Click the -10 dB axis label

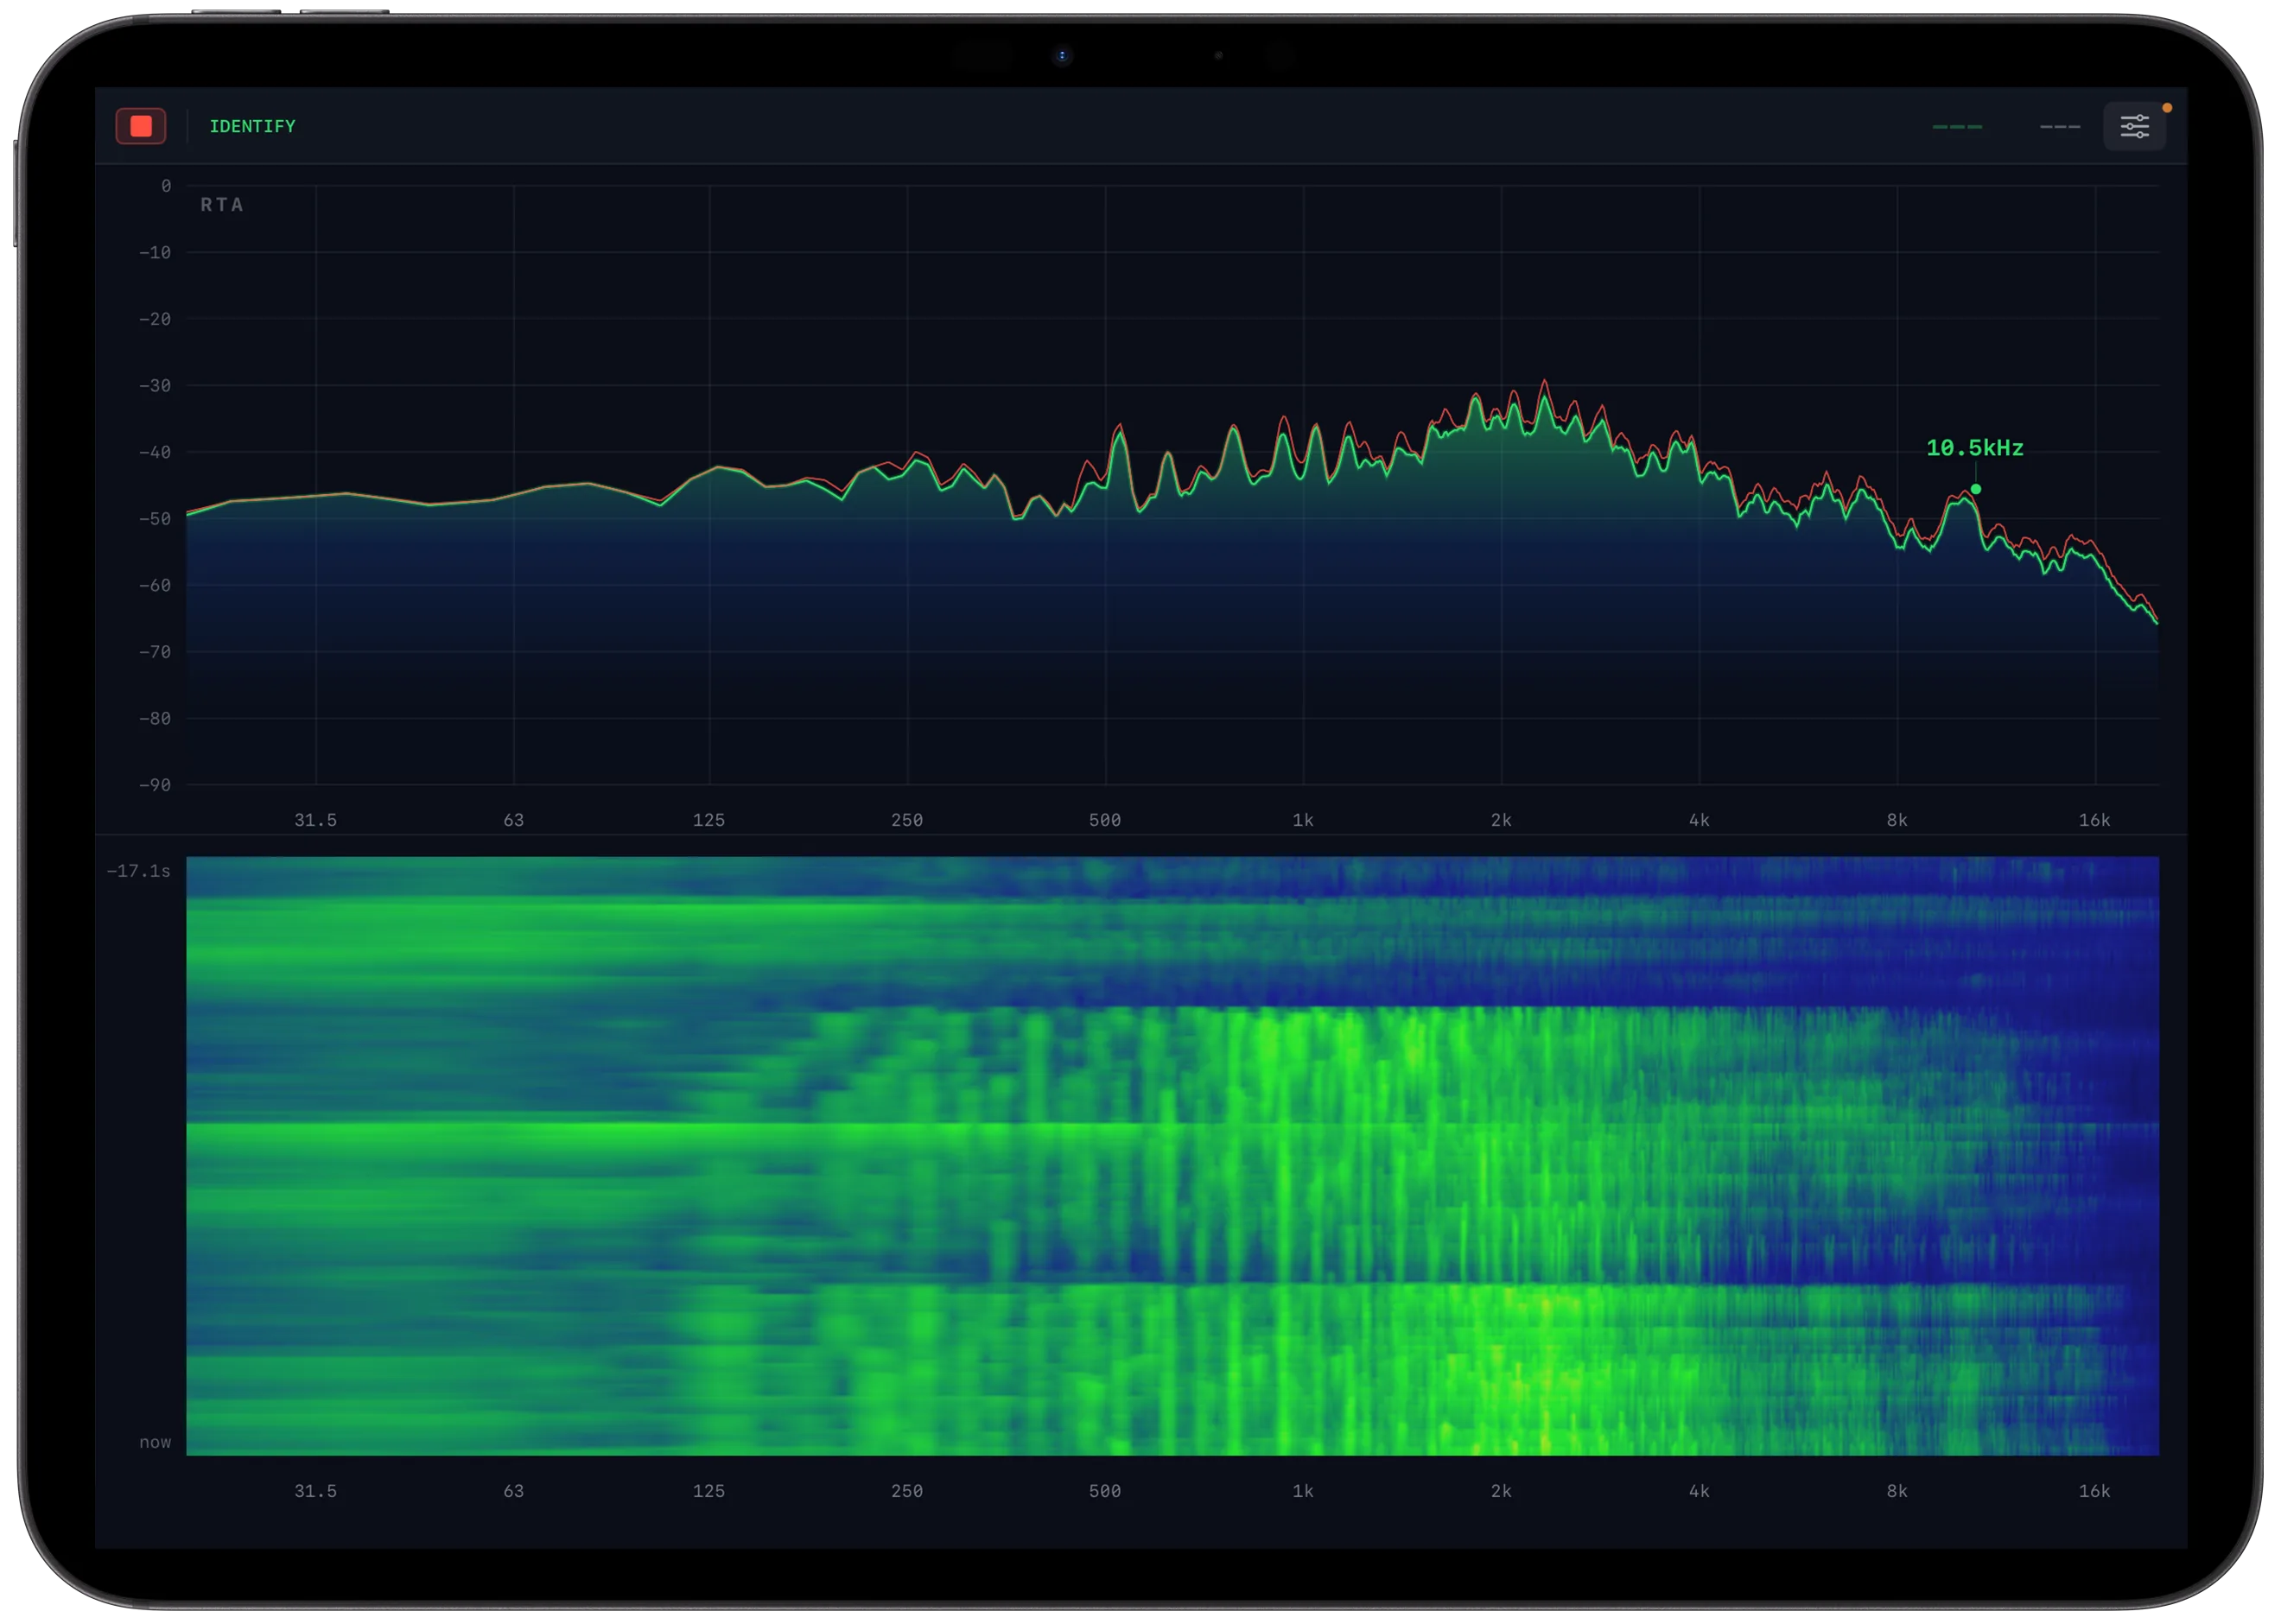(x=155, y=253)
